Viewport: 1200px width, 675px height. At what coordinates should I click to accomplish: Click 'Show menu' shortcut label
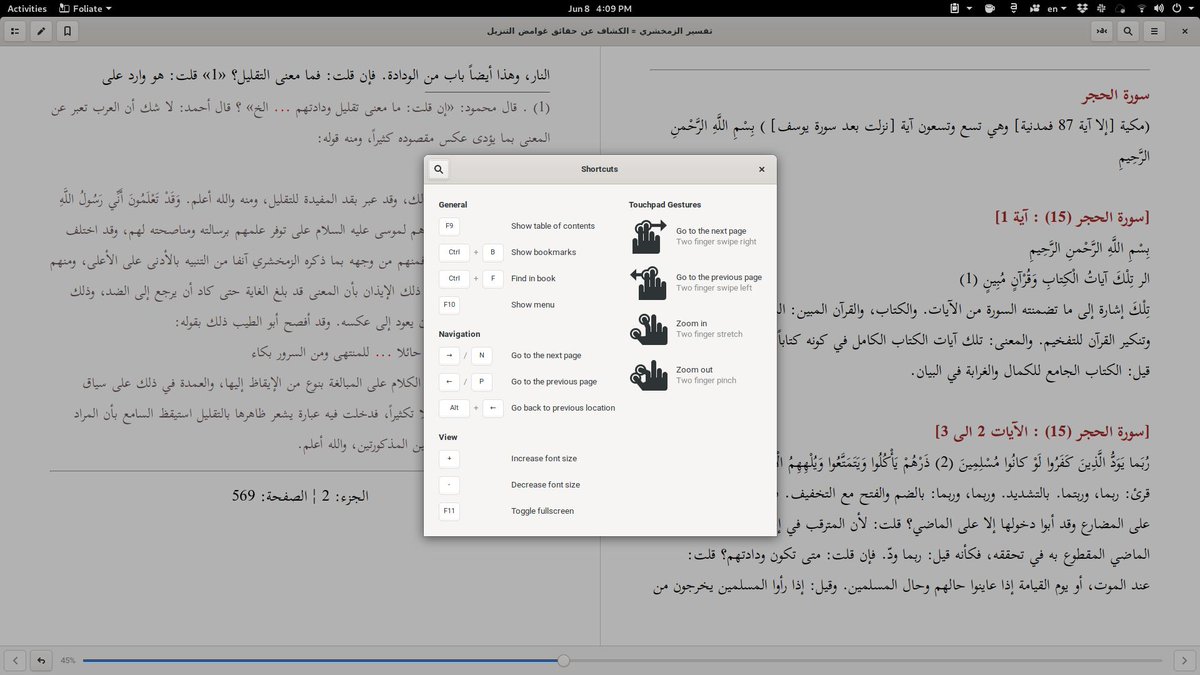pyautogui.click(x=533, y=304)
